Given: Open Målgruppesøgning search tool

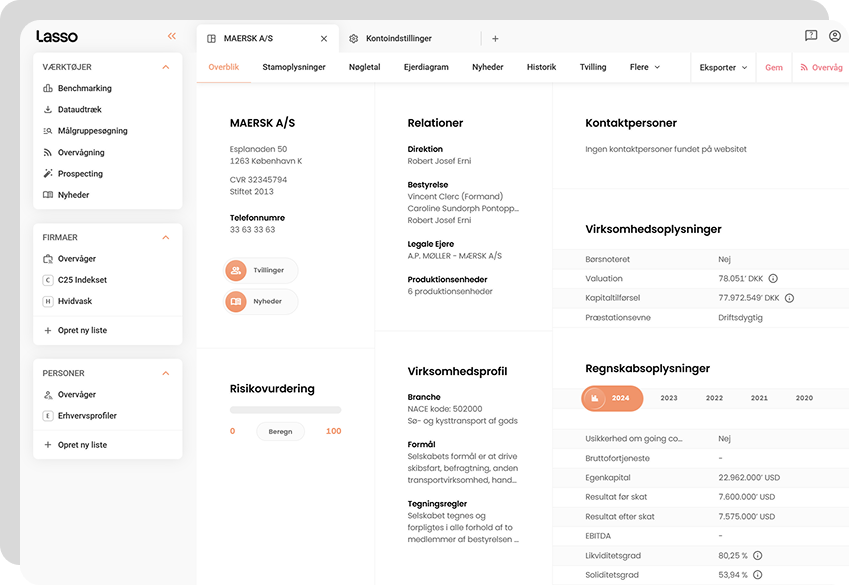Looking at the screenshot, I should (x=92, y=131).
